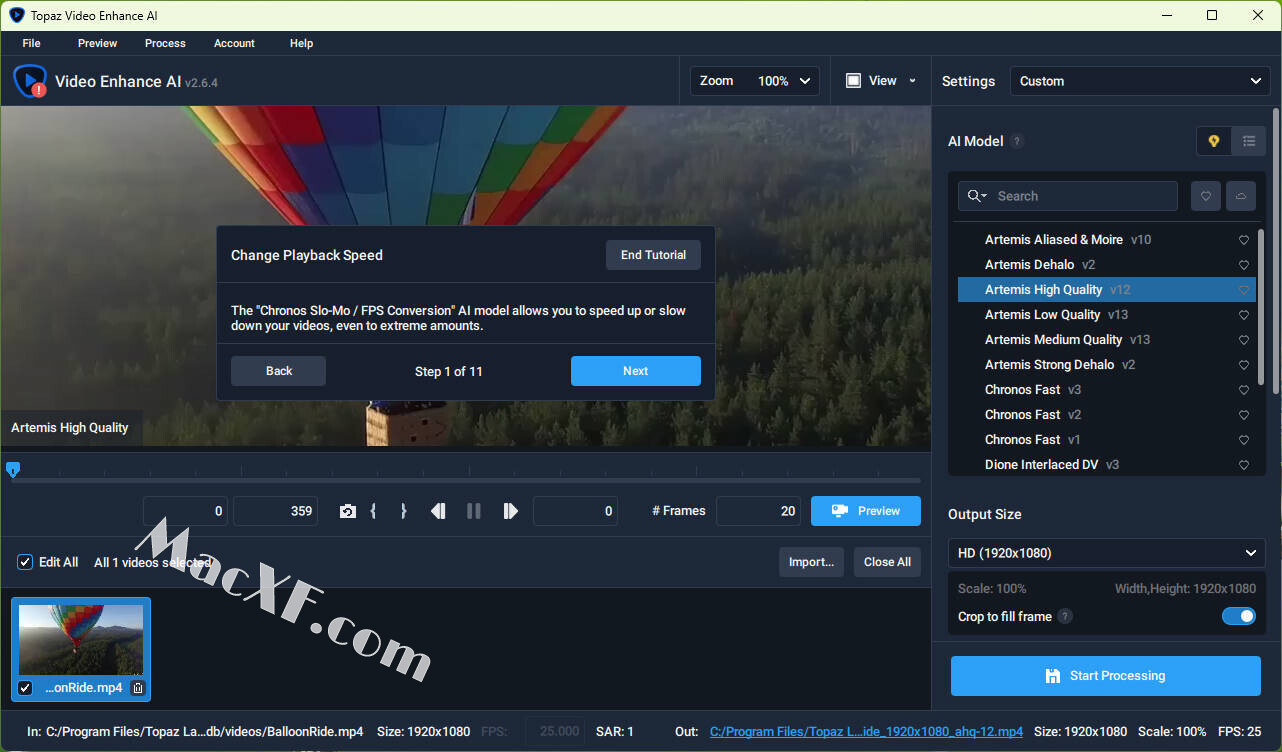Favorite Artemis Medium Quality model
Viewport: 1282px width, 752px height.
tap(1244, 340)
